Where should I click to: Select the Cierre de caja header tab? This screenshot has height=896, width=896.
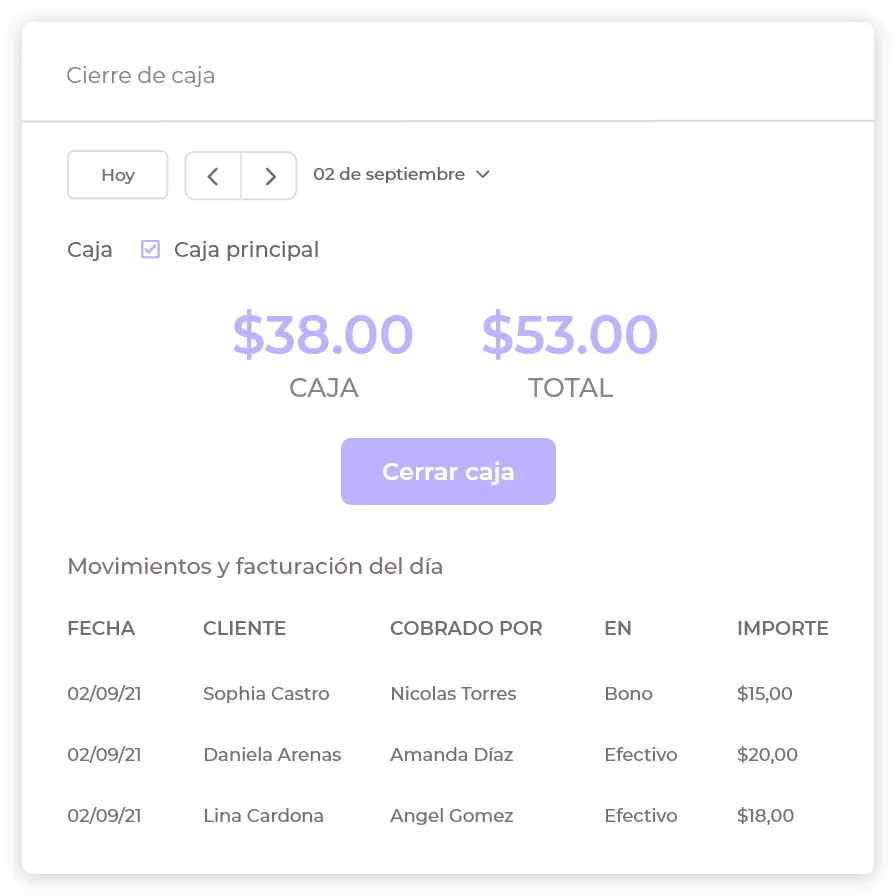(141, 76)
